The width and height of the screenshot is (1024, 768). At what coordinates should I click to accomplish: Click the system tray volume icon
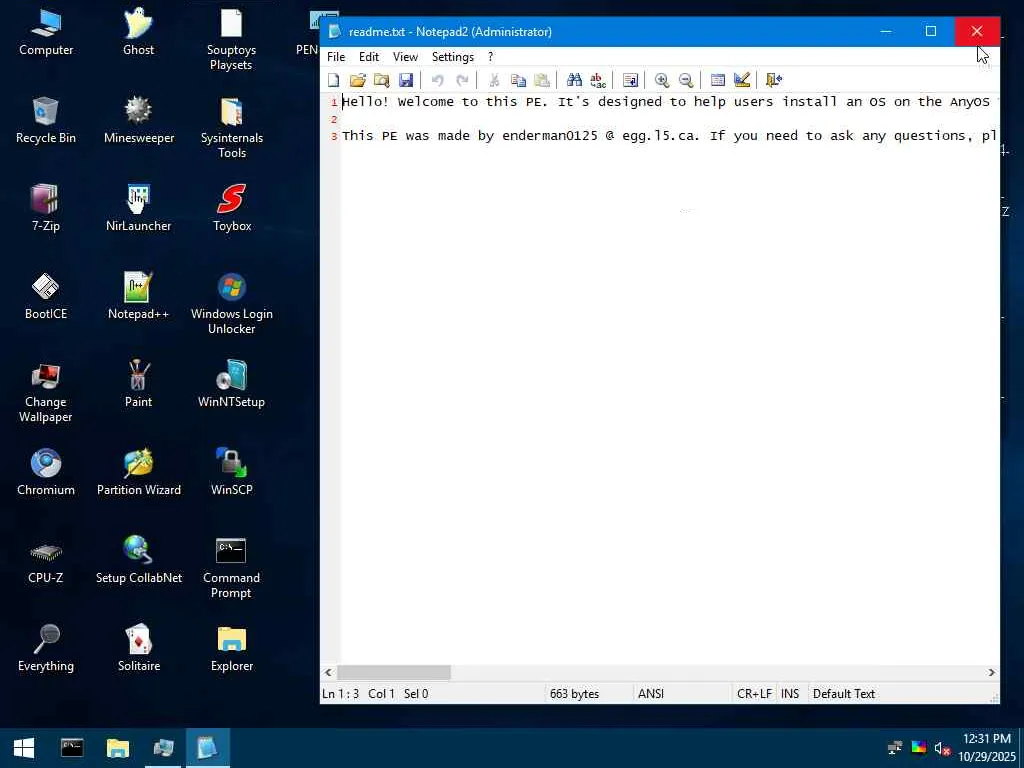point(941,748)
